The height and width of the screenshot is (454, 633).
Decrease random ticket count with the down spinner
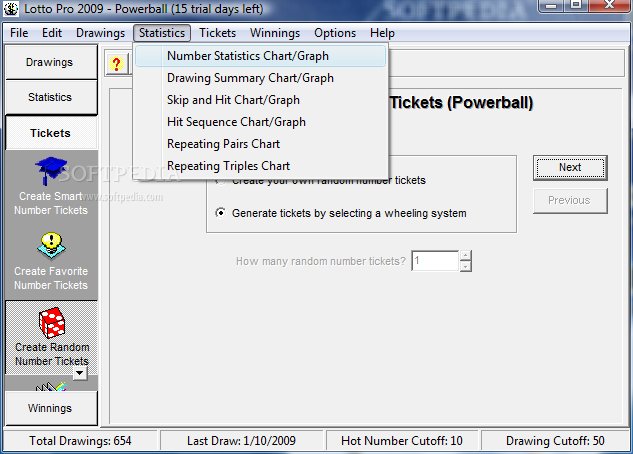point(465,266)
